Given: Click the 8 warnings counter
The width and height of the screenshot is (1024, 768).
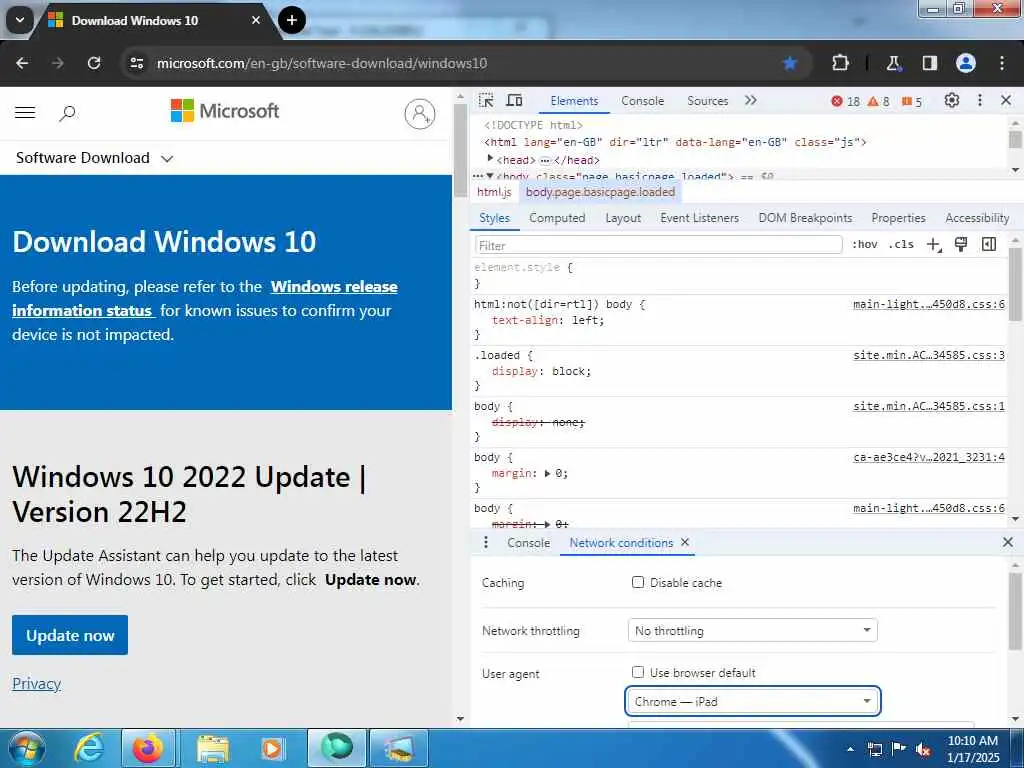Looking at the screenshot, I should (878, 101).
